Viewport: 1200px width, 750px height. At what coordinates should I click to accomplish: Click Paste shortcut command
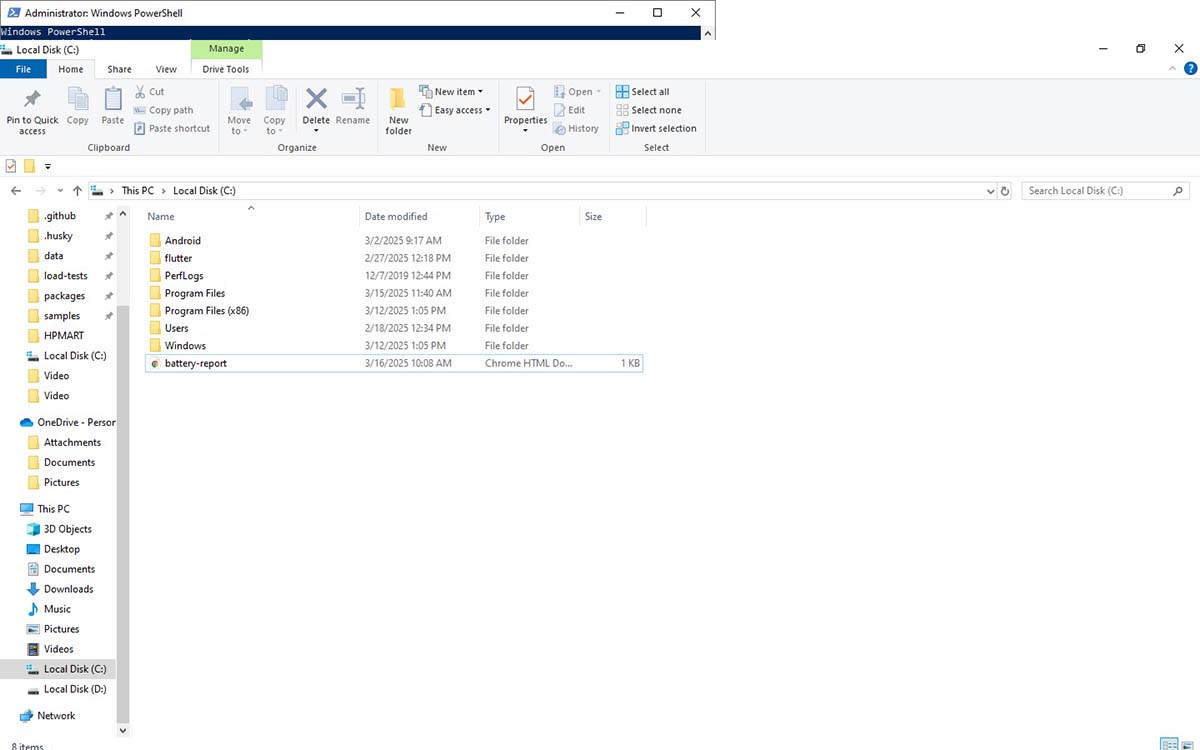click(172, 128)
